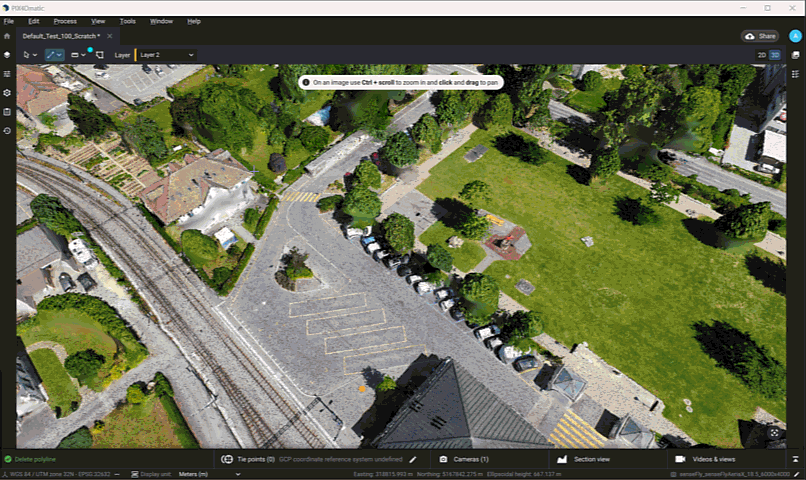Screen dimensions: 806x480
Task: Open the history icon in left sidebar
Action: pos(7,130)
